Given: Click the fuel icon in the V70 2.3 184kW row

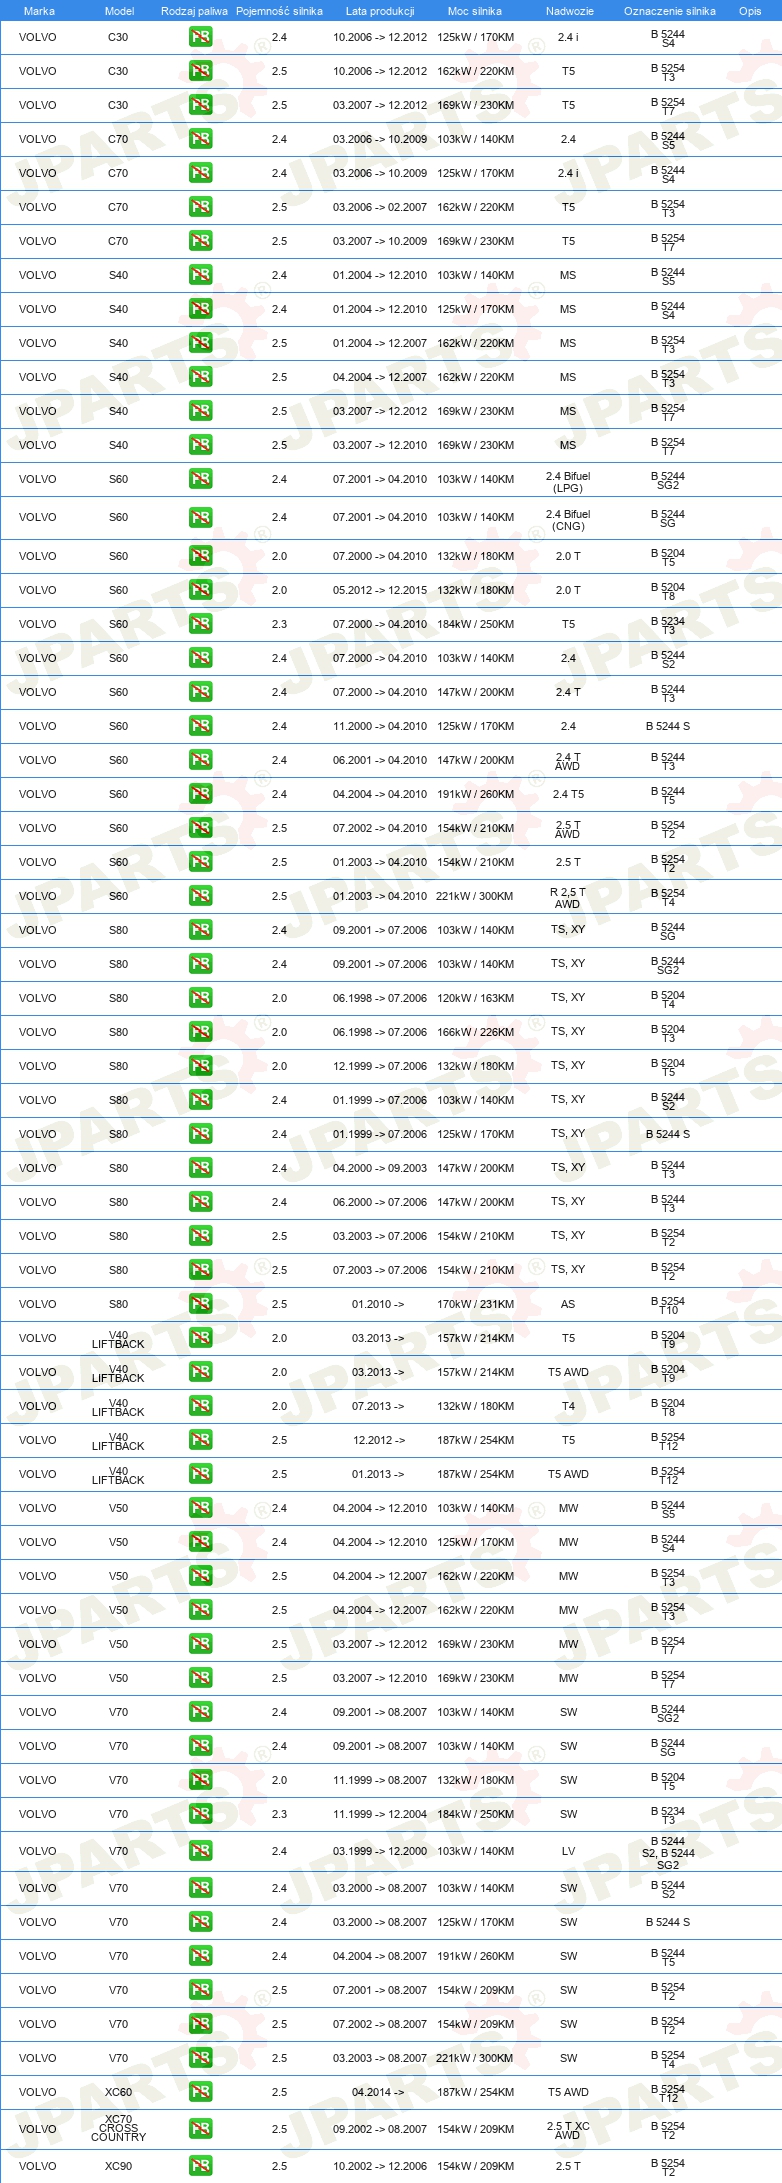Looking at the screenshot, I should coord(200,1814).
